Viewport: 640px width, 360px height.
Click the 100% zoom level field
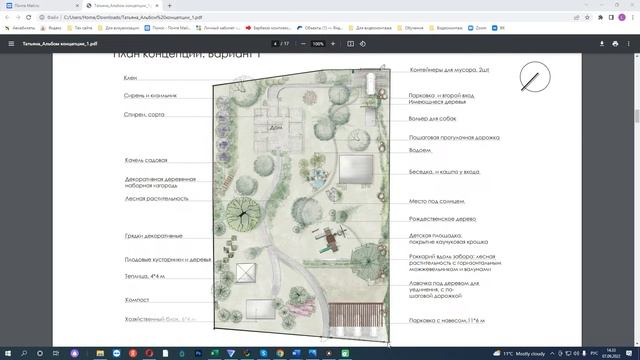pos(318,44)
